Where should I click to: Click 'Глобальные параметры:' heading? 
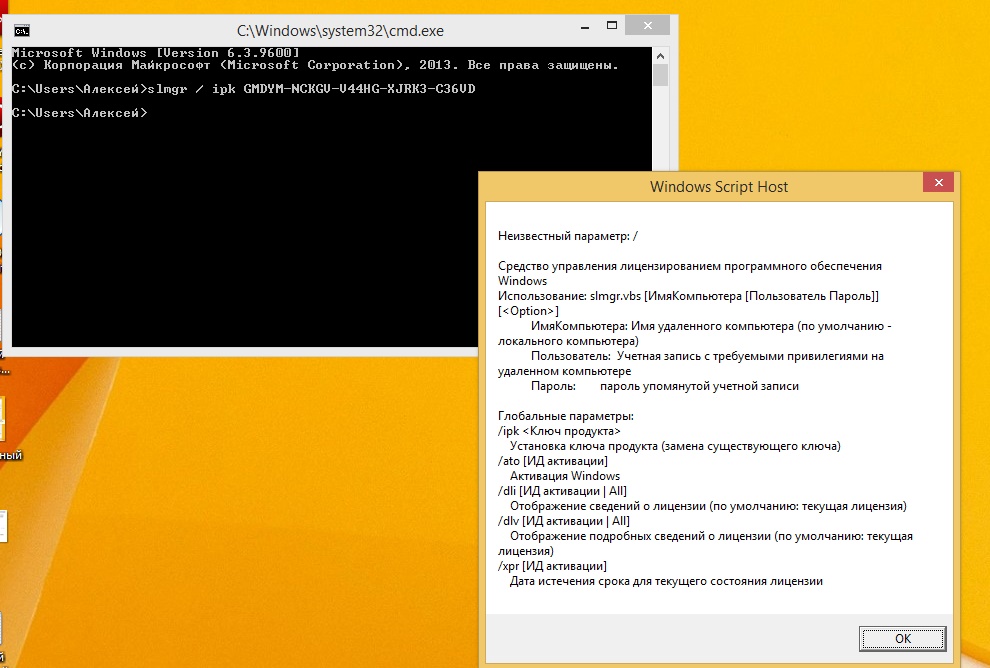pyautogui.click(x=566, y=416)
